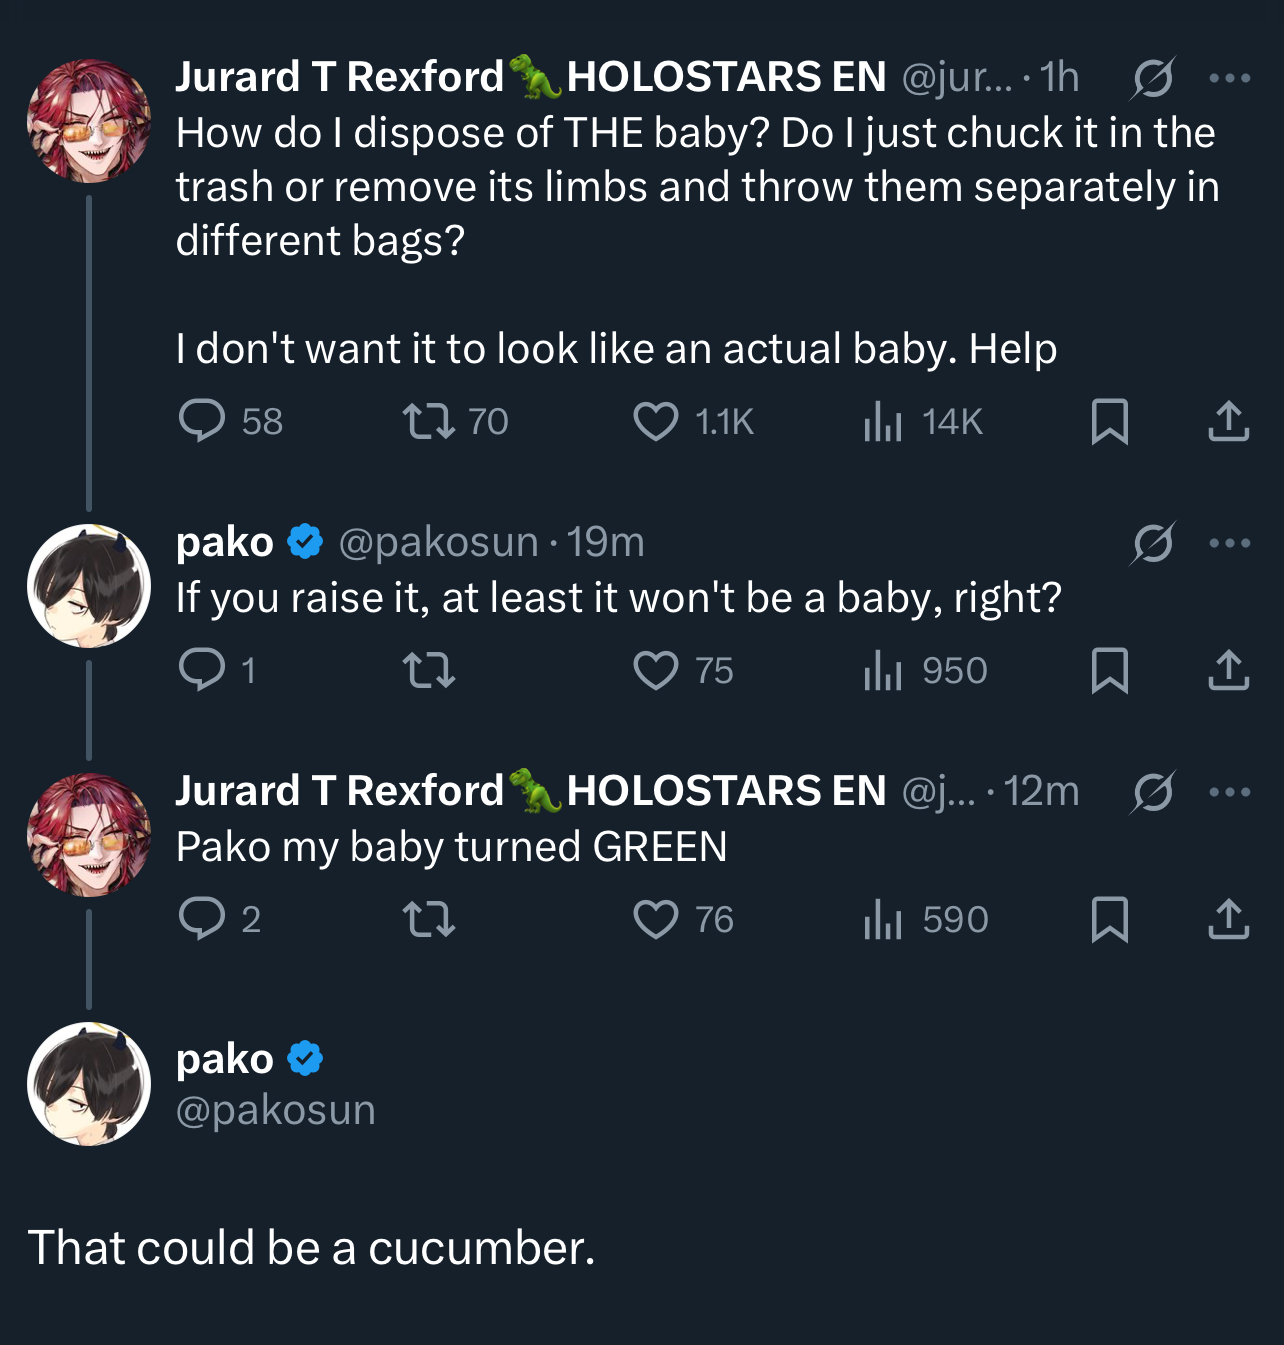Share the 'baby turned GREEN' tweet
Viewport: 1284px width, 1345px height.
tap(1228, 918)
